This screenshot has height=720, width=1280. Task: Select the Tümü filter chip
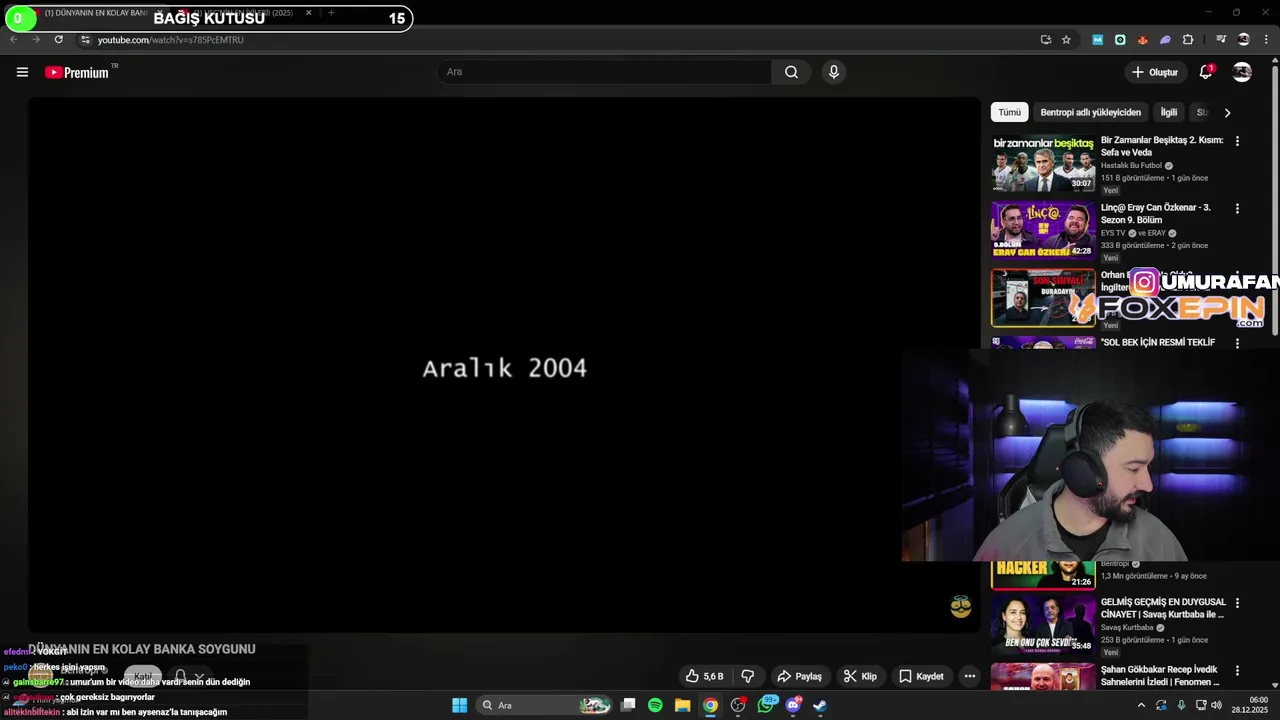[1010, 112]
